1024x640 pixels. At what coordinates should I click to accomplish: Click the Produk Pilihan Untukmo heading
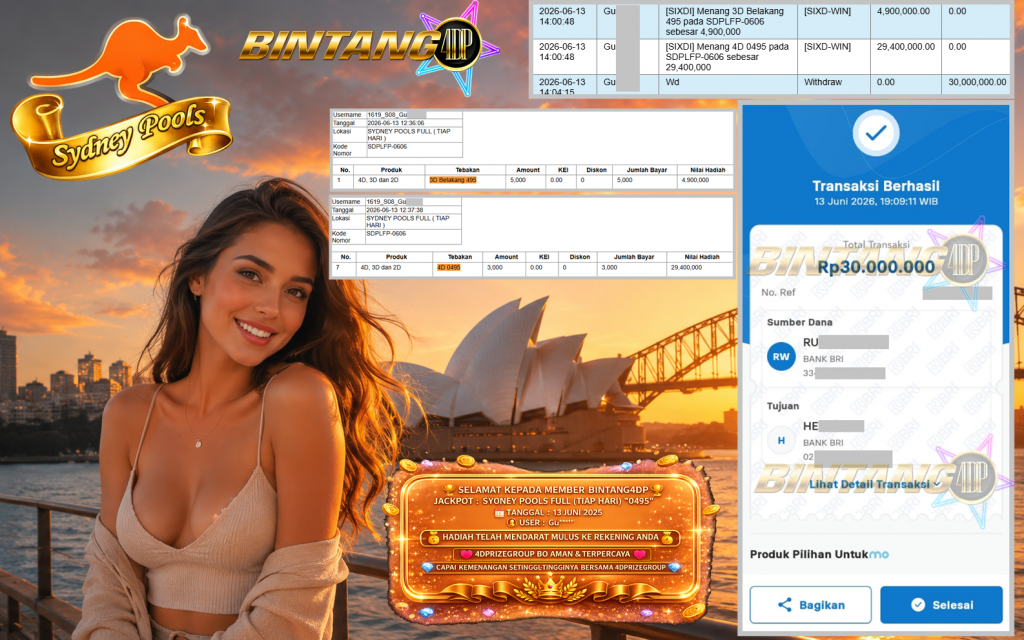(819, 554)
